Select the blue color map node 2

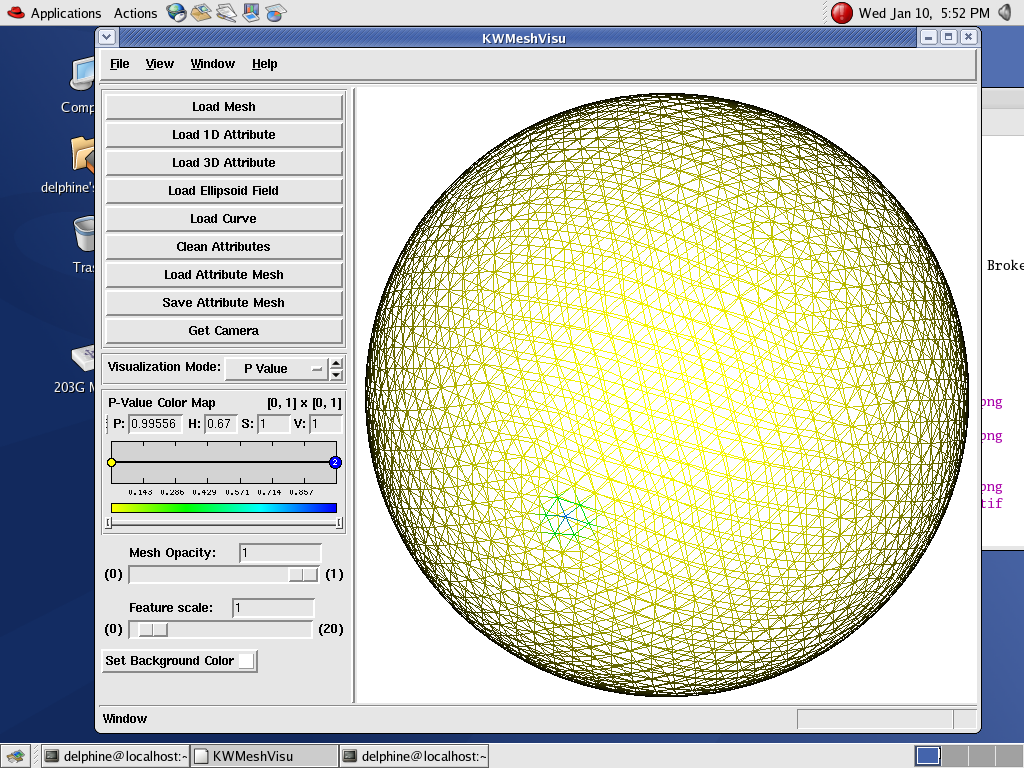coord(335,463)
